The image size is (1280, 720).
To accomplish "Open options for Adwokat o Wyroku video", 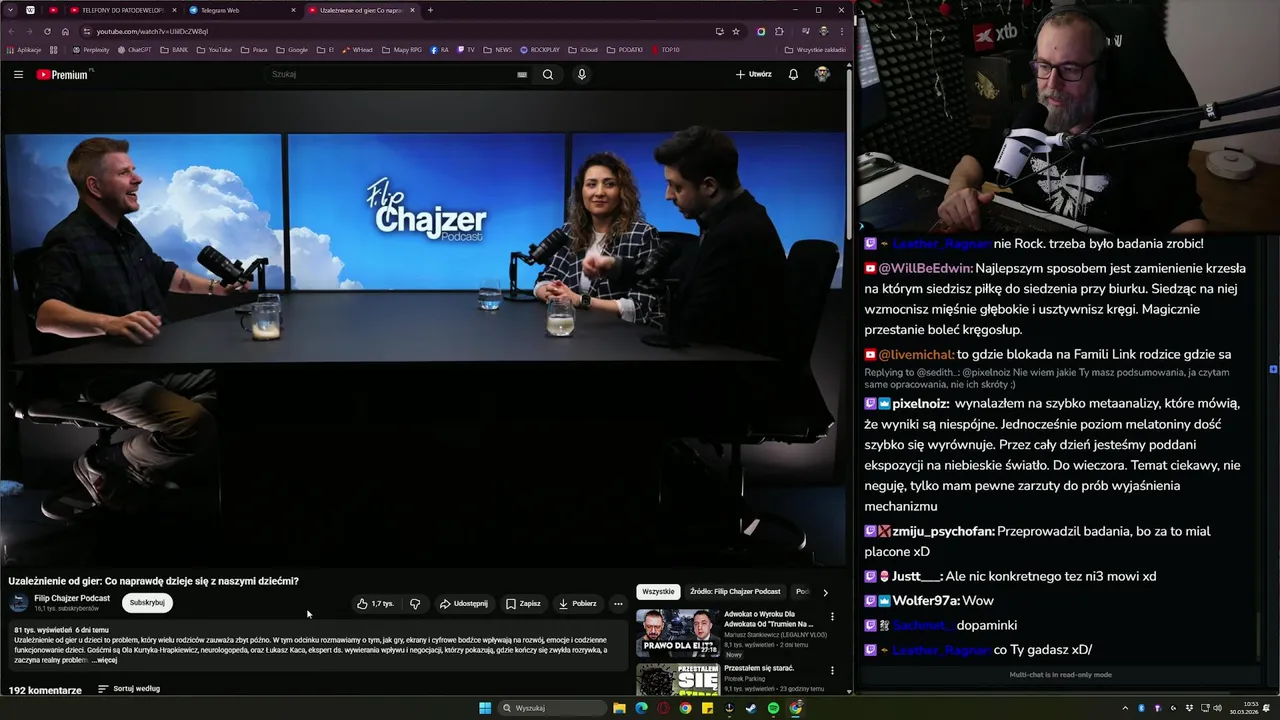I will point(832,617).
